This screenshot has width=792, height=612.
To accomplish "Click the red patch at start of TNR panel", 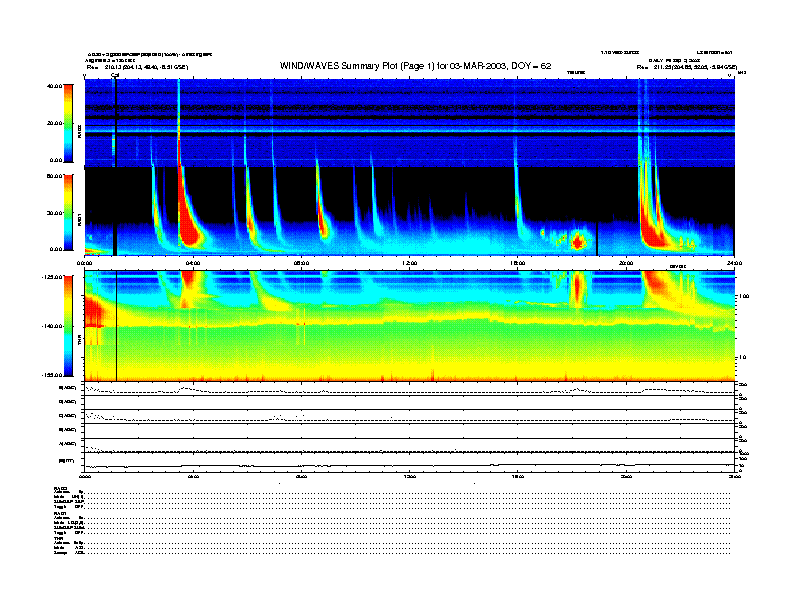I will pos(93,312).
